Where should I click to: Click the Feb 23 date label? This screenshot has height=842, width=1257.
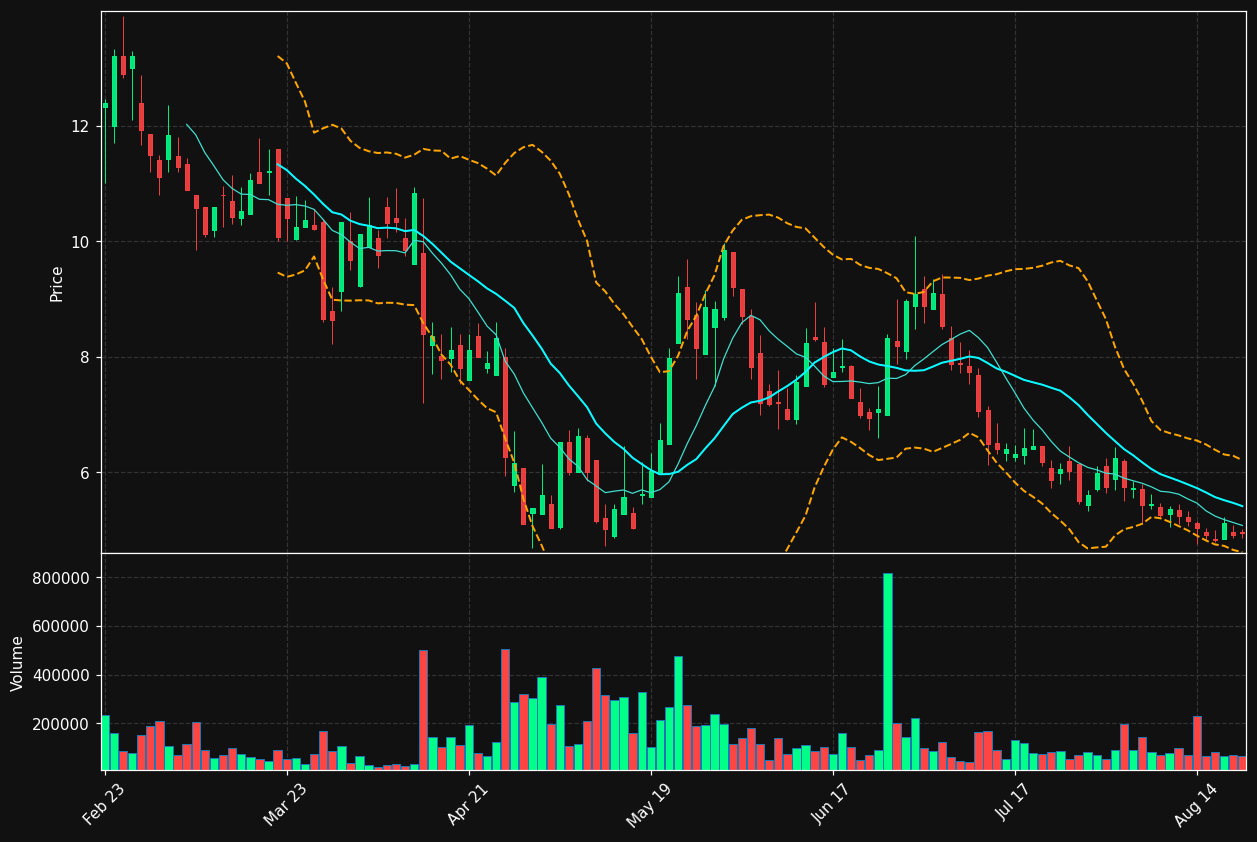(104, 804)
